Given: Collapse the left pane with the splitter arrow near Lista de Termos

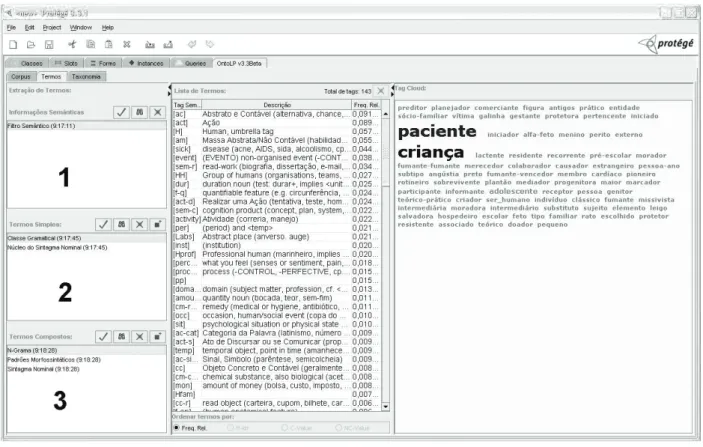Looking at the screenshot, I should pyautogui.click(x=169, y=87).
